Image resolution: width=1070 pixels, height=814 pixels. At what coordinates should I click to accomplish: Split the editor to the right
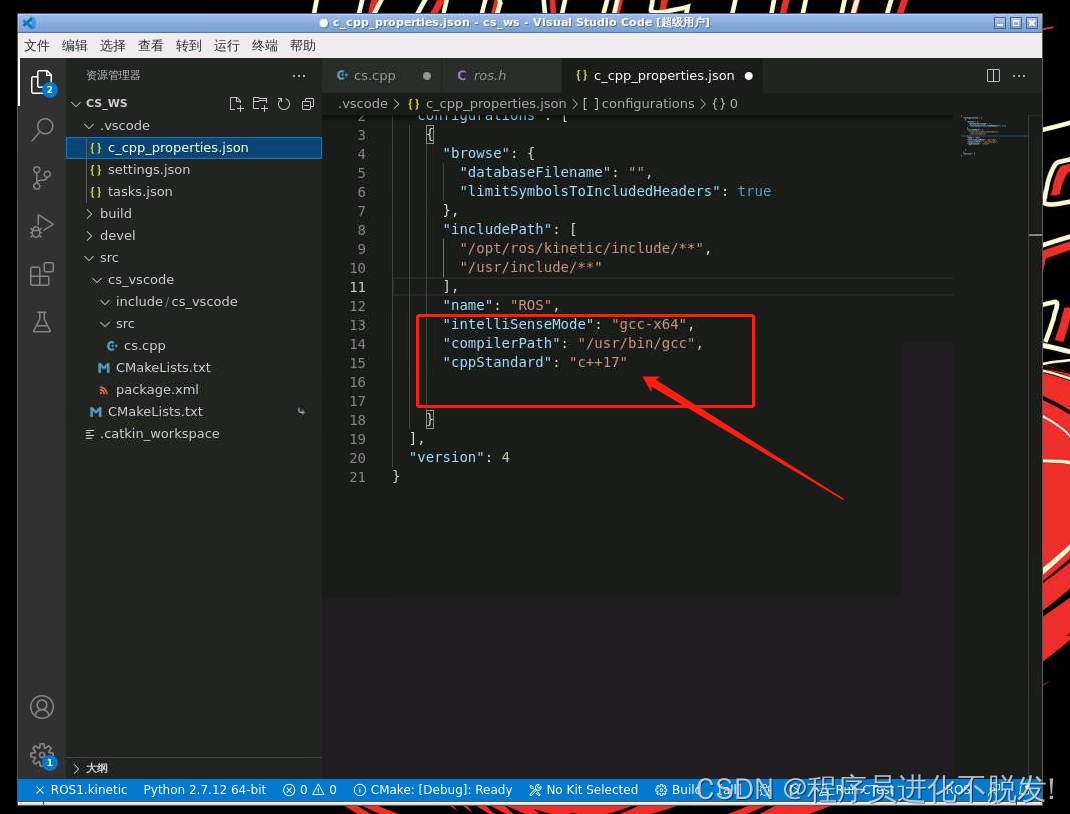[x=994, y=76]
